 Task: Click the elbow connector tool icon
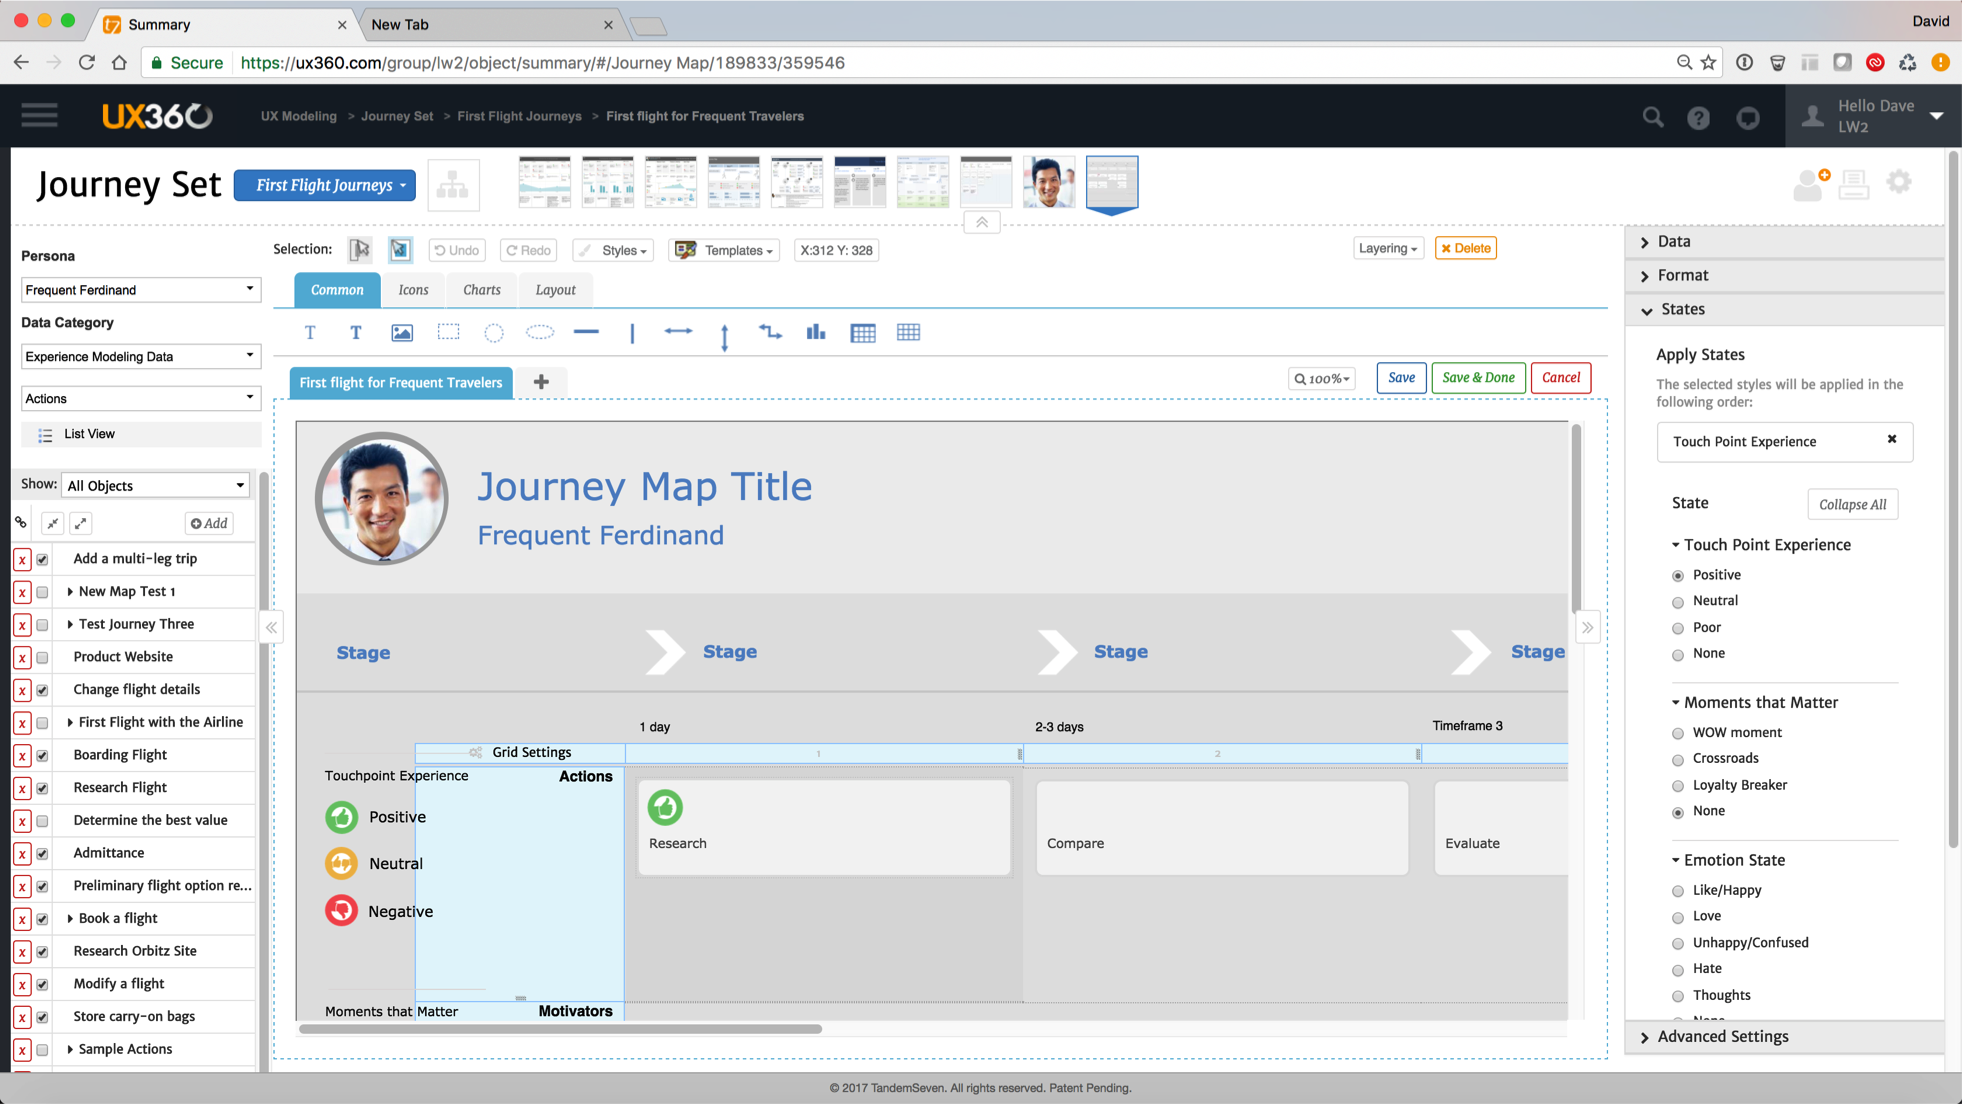tap(770, 332)
